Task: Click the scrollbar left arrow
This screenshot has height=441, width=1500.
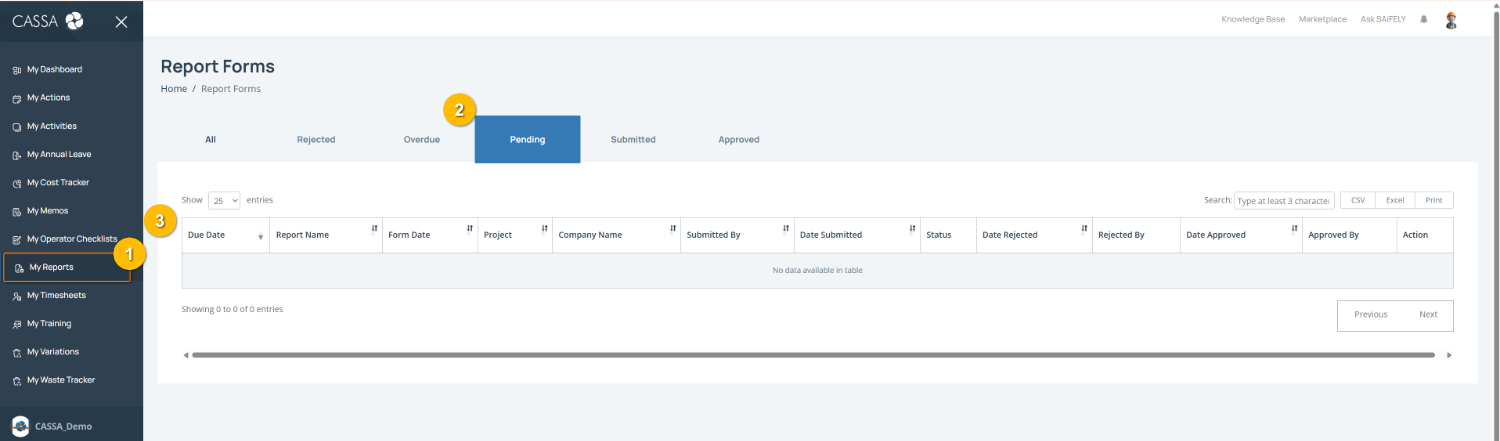Action: pyautogui.click(x=185, y=355)
